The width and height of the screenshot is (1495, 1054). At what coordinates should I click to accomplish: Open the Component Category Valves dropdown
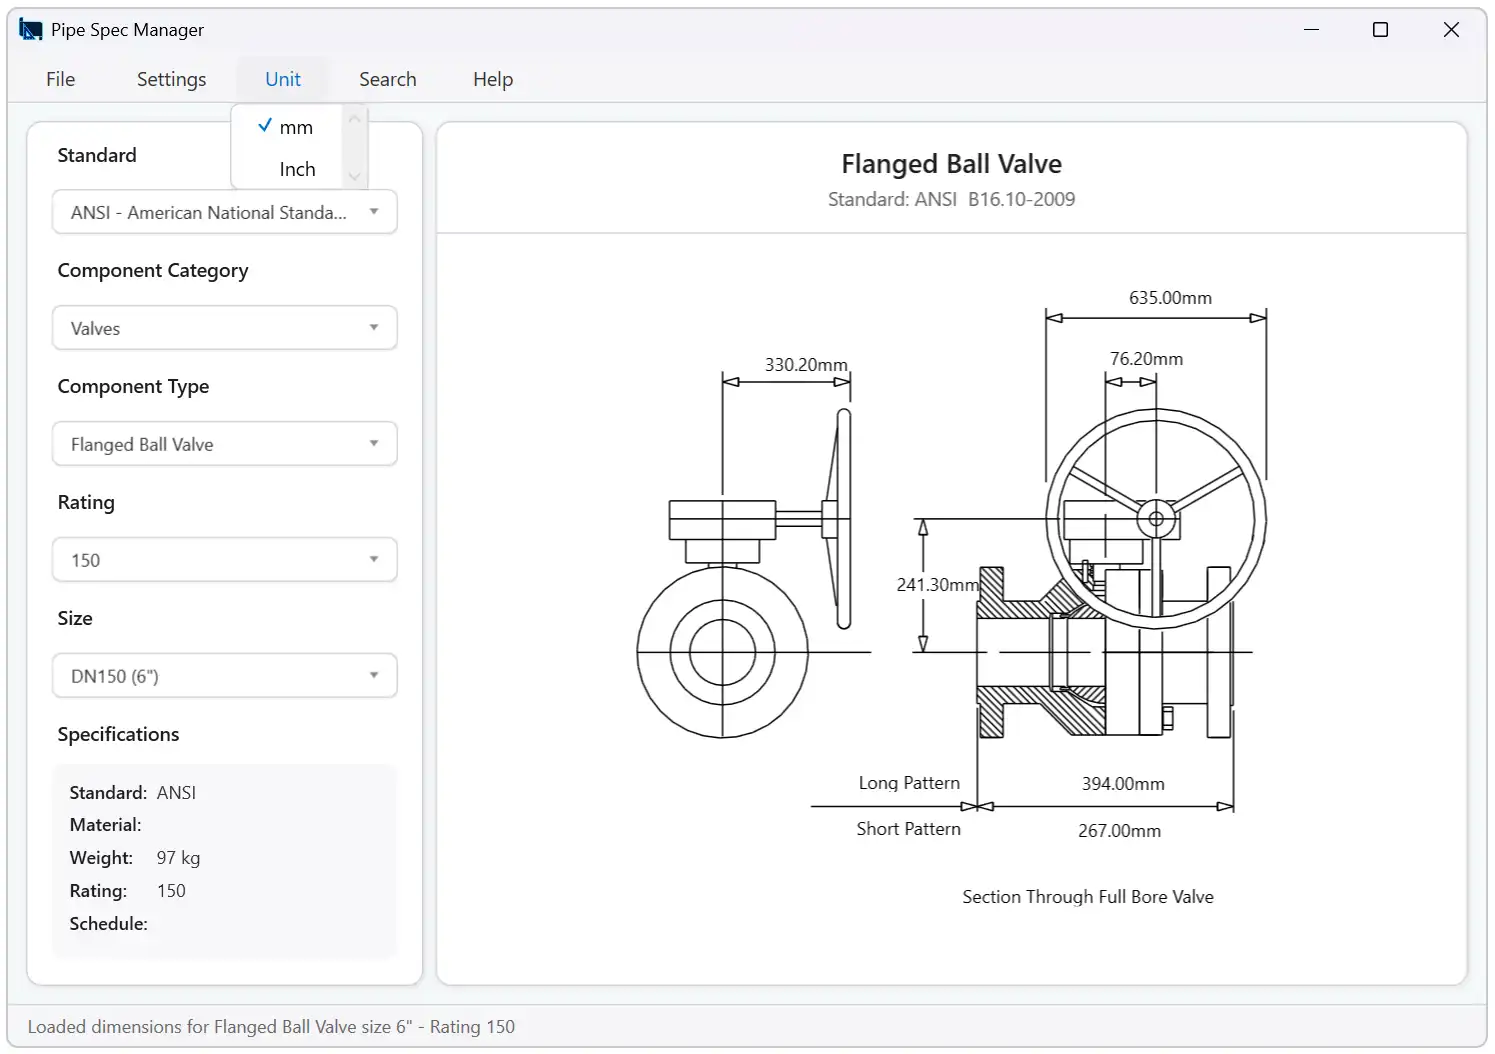pos(225,328)
